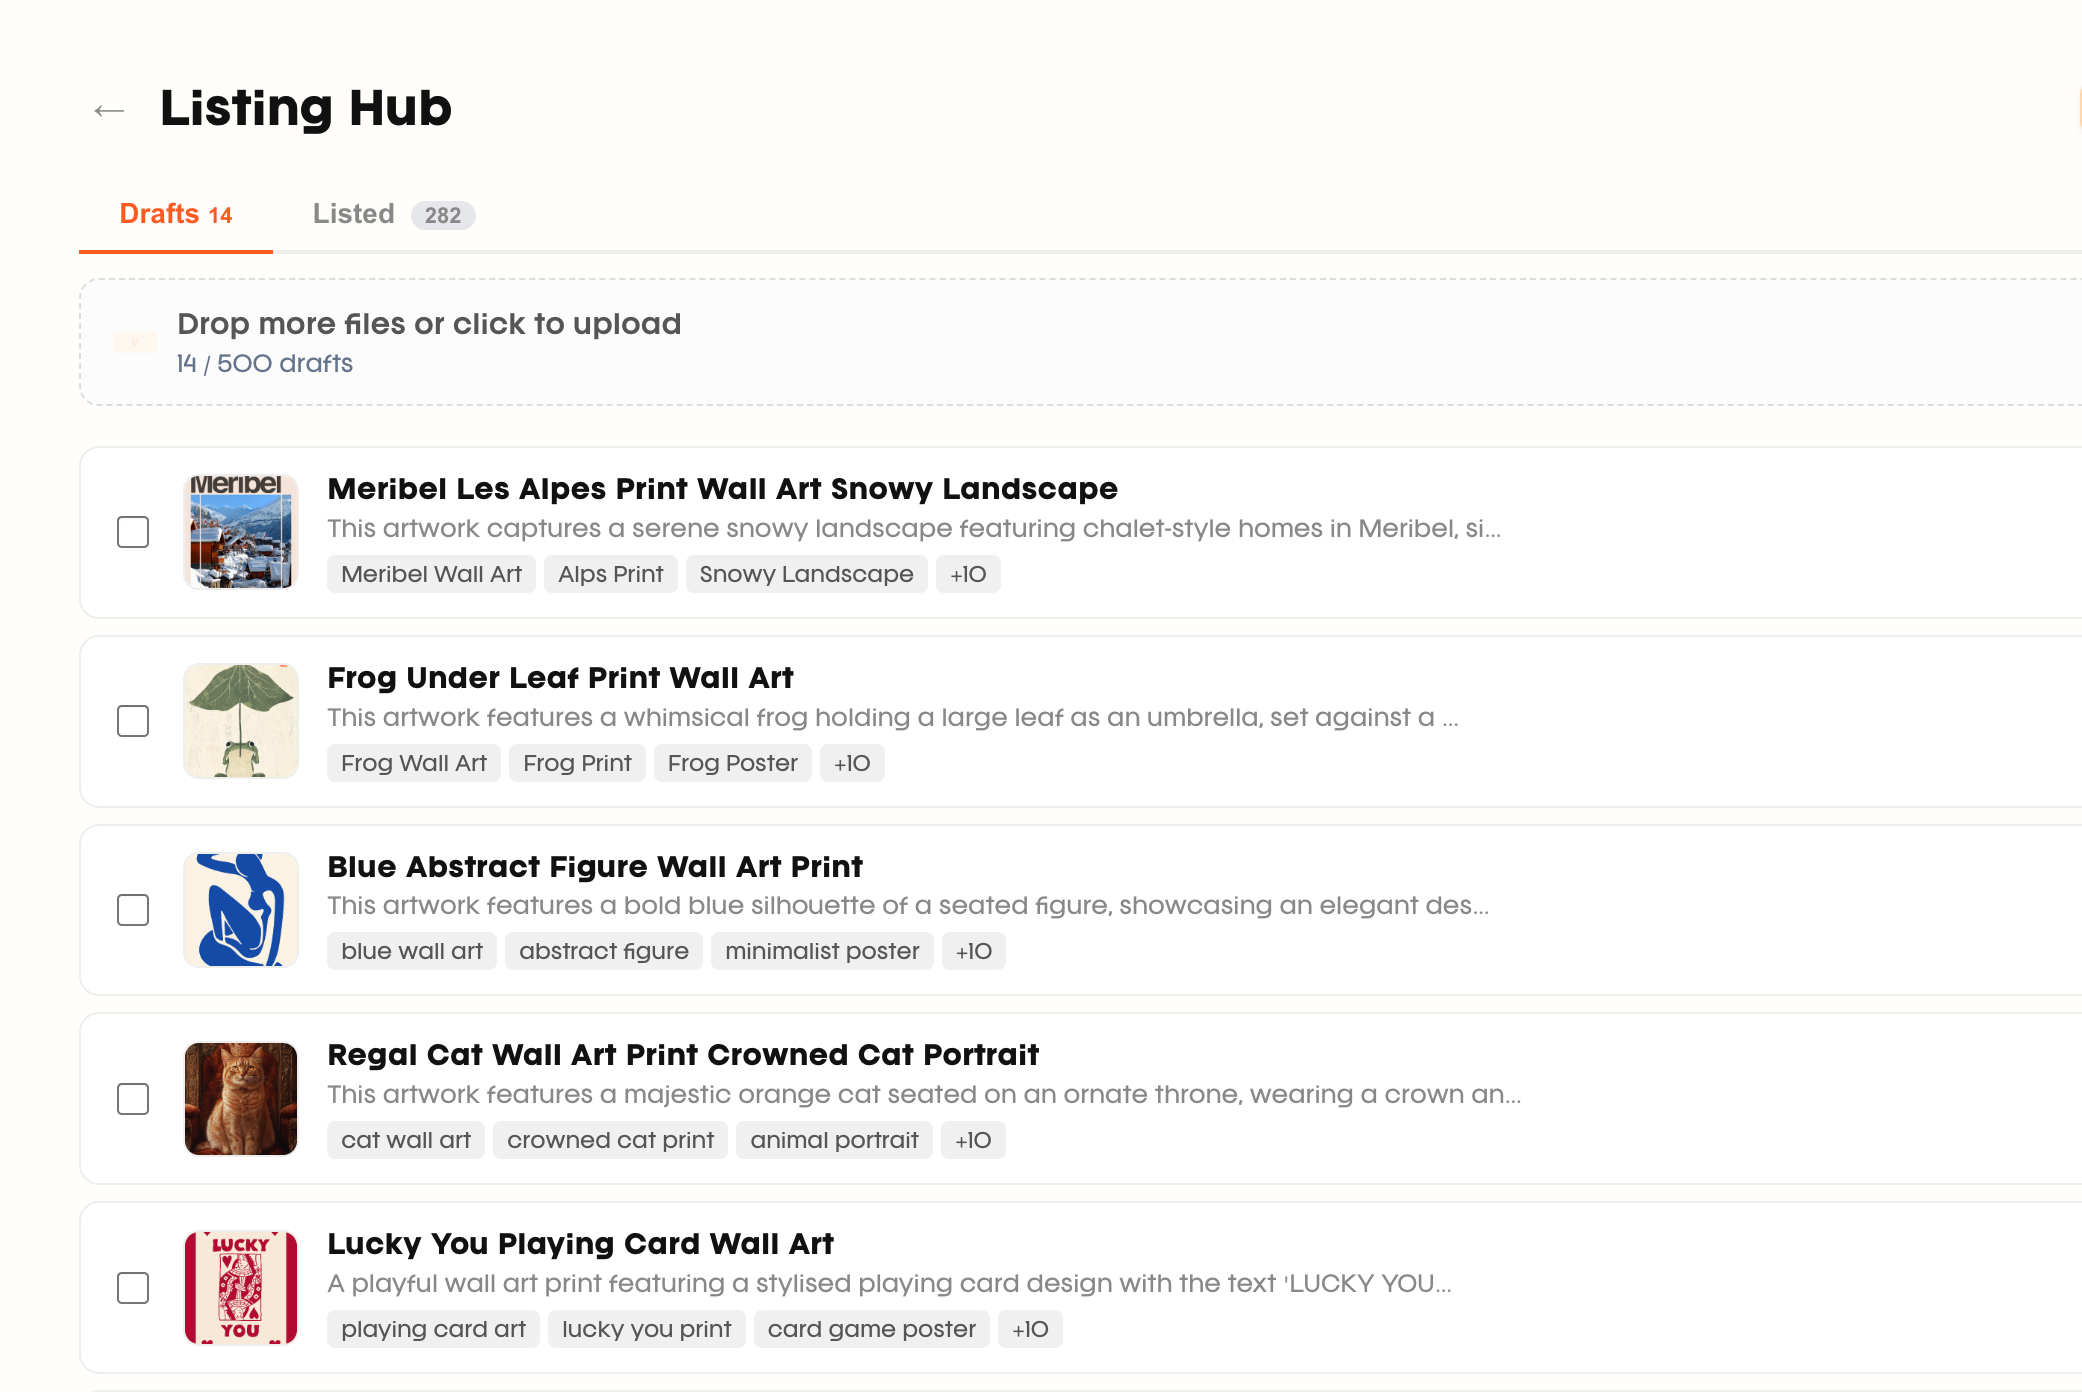Image resolution: width=2082 pixels, height=1392 pixels.
Task: Select the Regal Cat draft checkbox
Action: [x=133, y=1099]
